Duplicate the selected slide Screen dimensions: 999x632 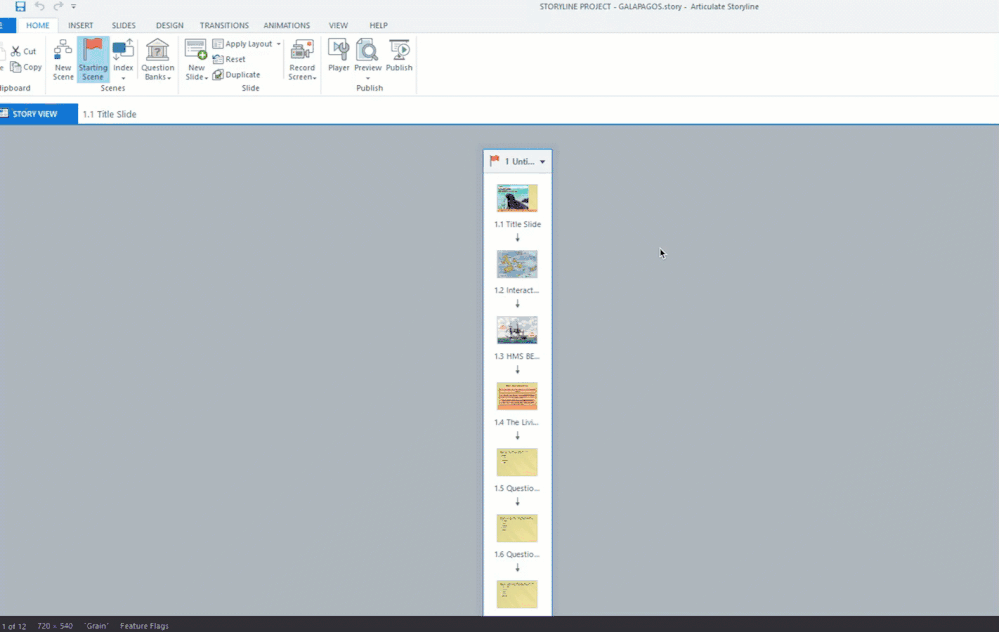tap(236, 75)
